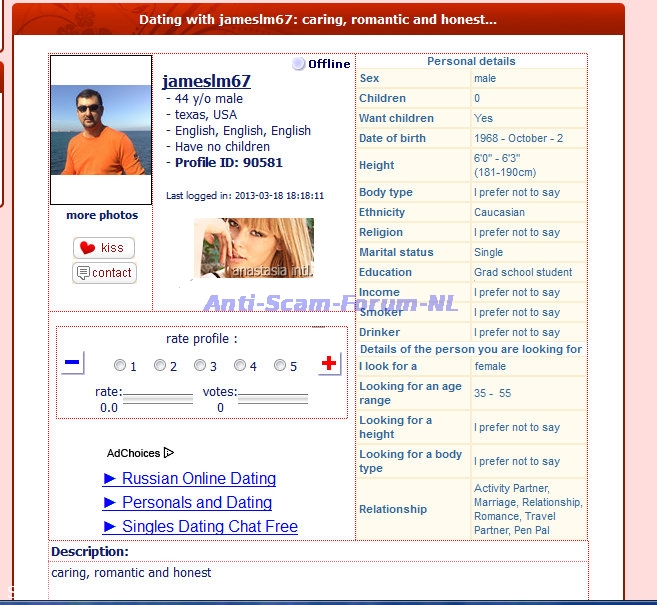Visit Personals and Dating ad link
657x605 pixels.
[x=187, y=503]
